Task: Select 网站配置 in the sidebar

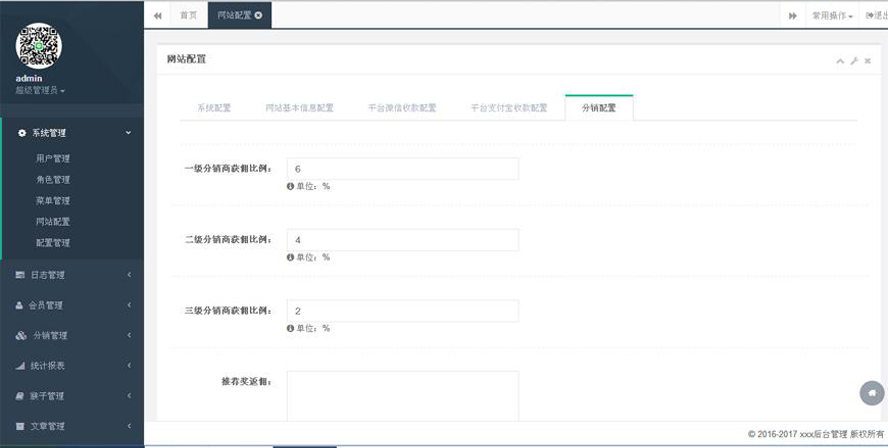Action: 53,221
